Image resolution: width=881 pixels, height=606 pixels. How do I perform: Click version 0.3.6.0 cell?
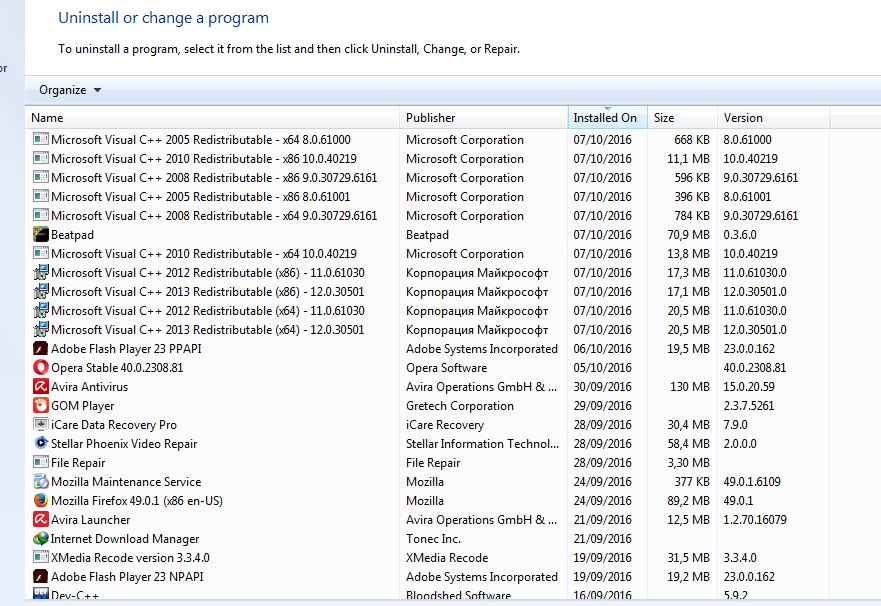click(x=740, y=235)
